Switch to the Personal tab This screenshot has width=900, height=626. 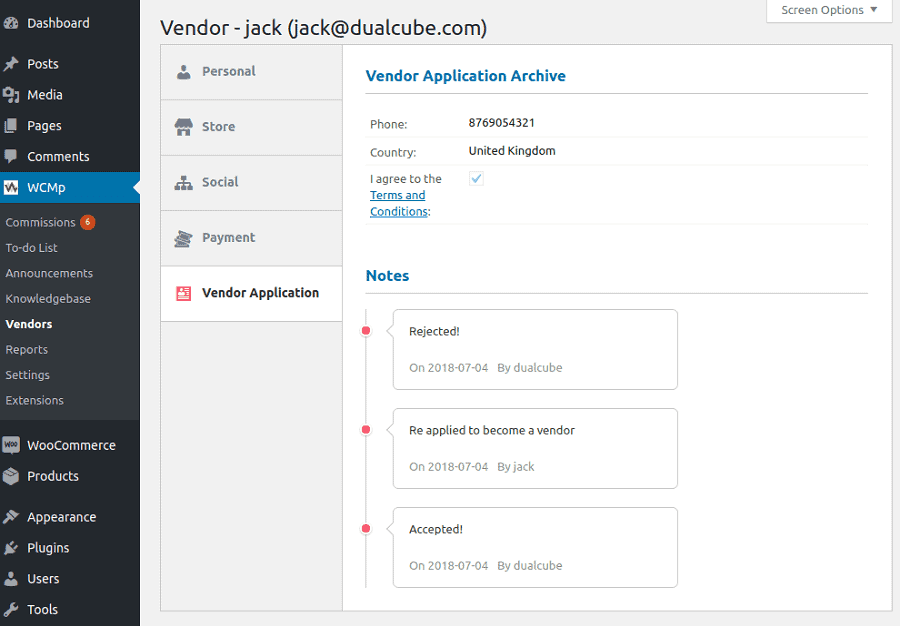(228, 72)
